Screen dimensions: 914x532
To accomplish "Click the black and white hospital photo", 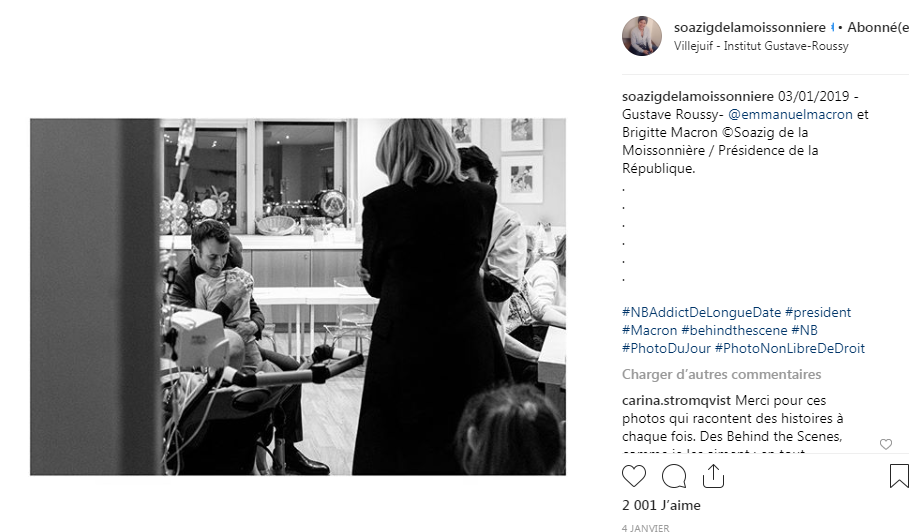I will click(298, 297).
